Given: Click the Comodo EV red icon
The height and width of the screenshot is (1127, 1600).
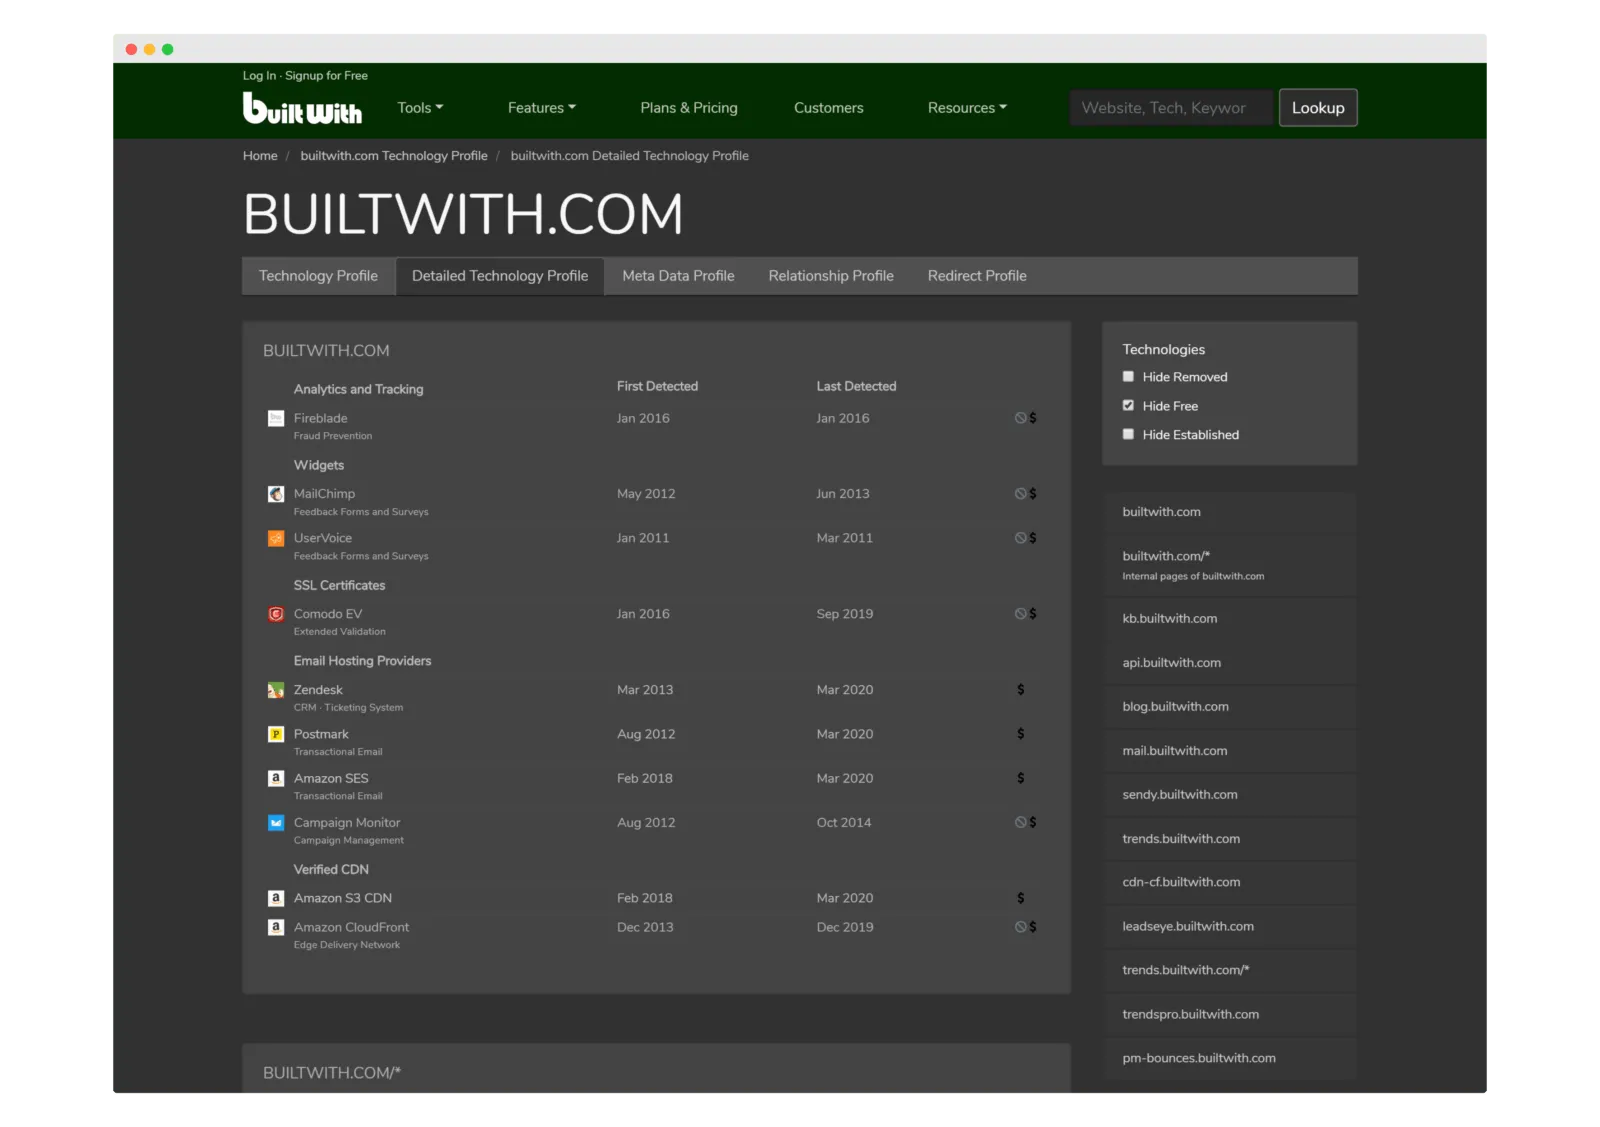Looking at the screenshot, I should tap(276, 614).
